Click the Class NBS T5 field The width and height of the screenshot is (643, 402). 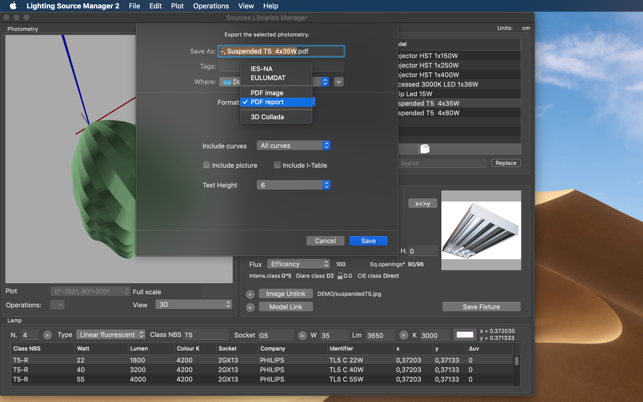(x=205, y=335)
